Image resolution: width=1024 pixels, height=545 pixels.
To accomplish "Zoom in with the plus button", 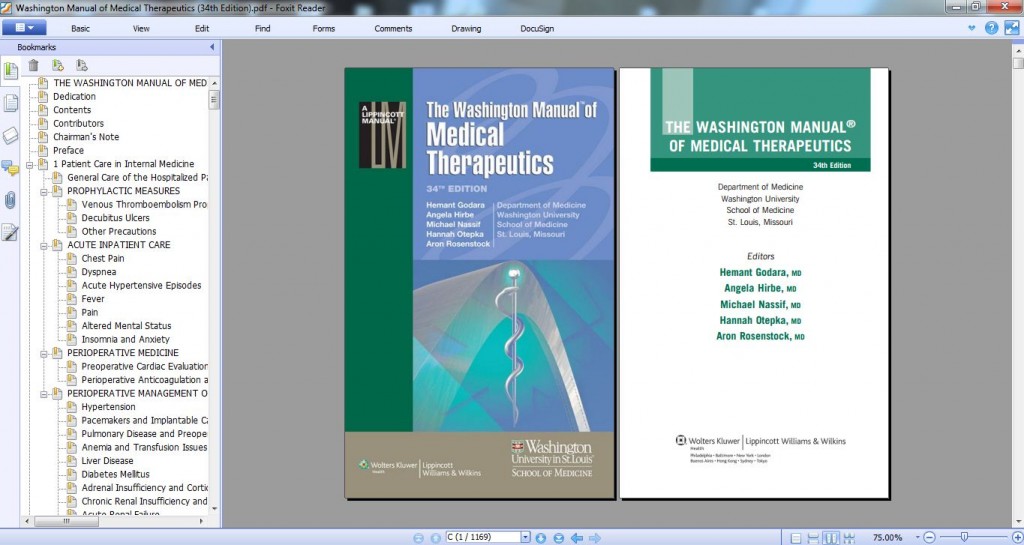I will pos(1017,538).
